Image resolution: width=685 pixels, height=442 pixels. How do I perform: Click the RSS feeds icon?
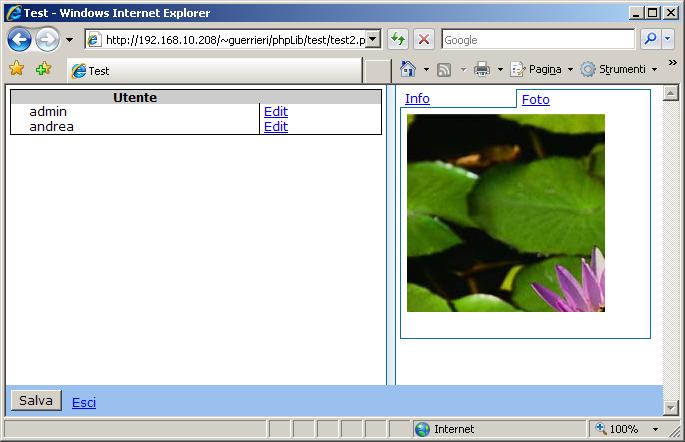[444, 69]
